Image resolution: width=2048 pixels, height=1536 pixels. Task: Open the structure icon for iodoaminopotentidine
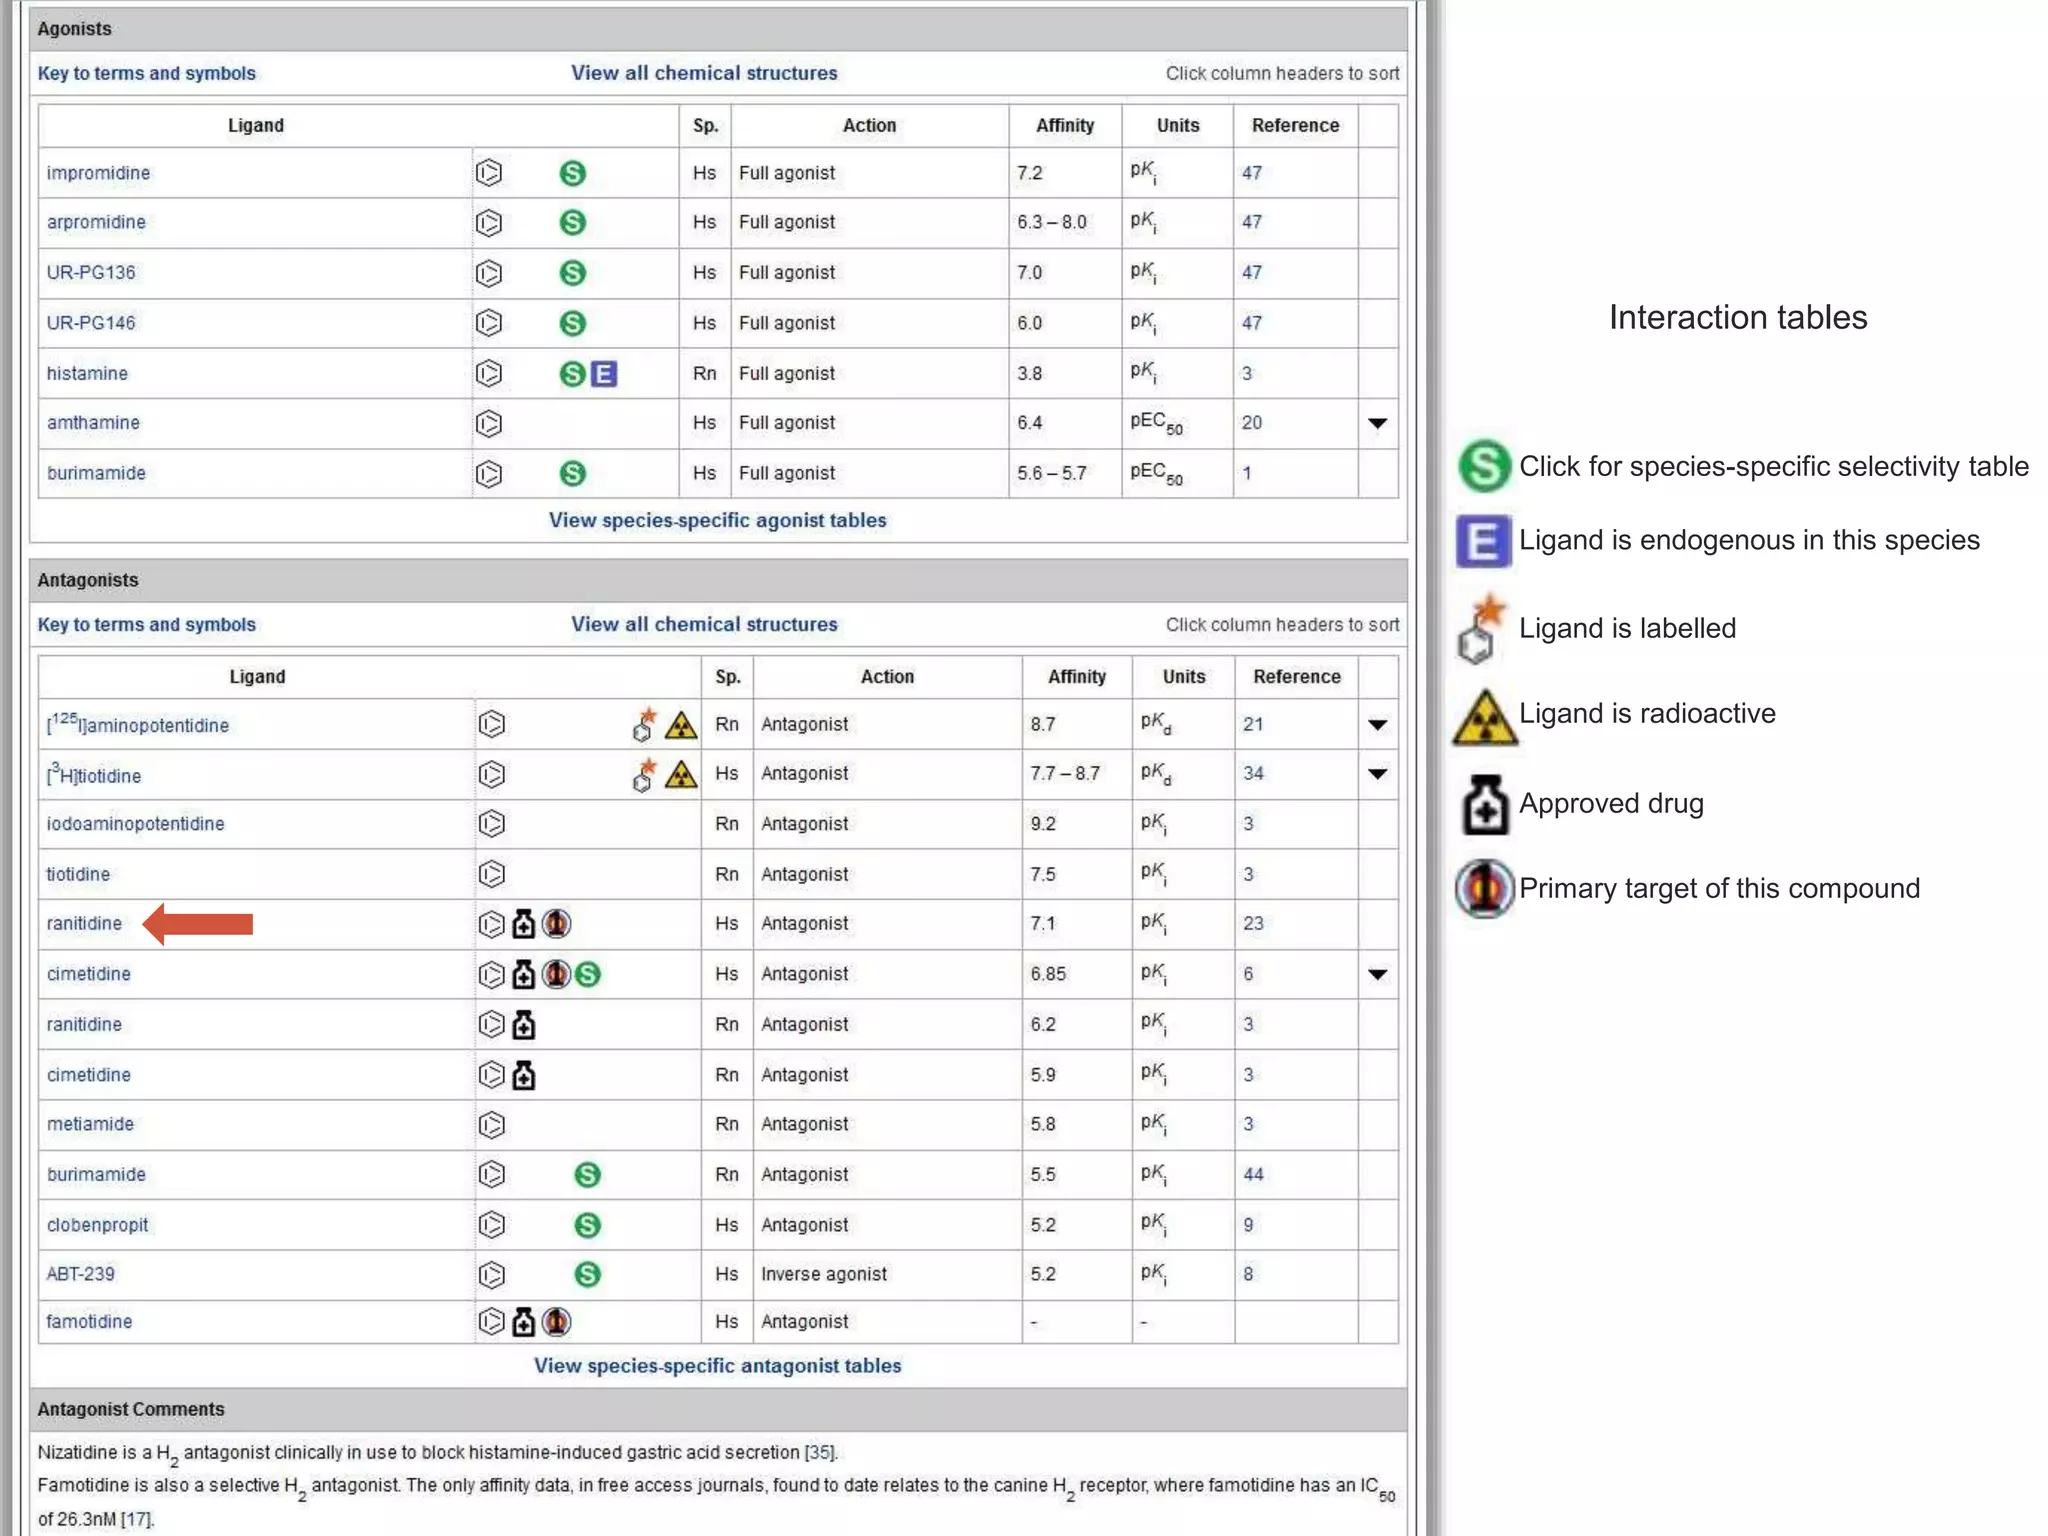point(492,824)
